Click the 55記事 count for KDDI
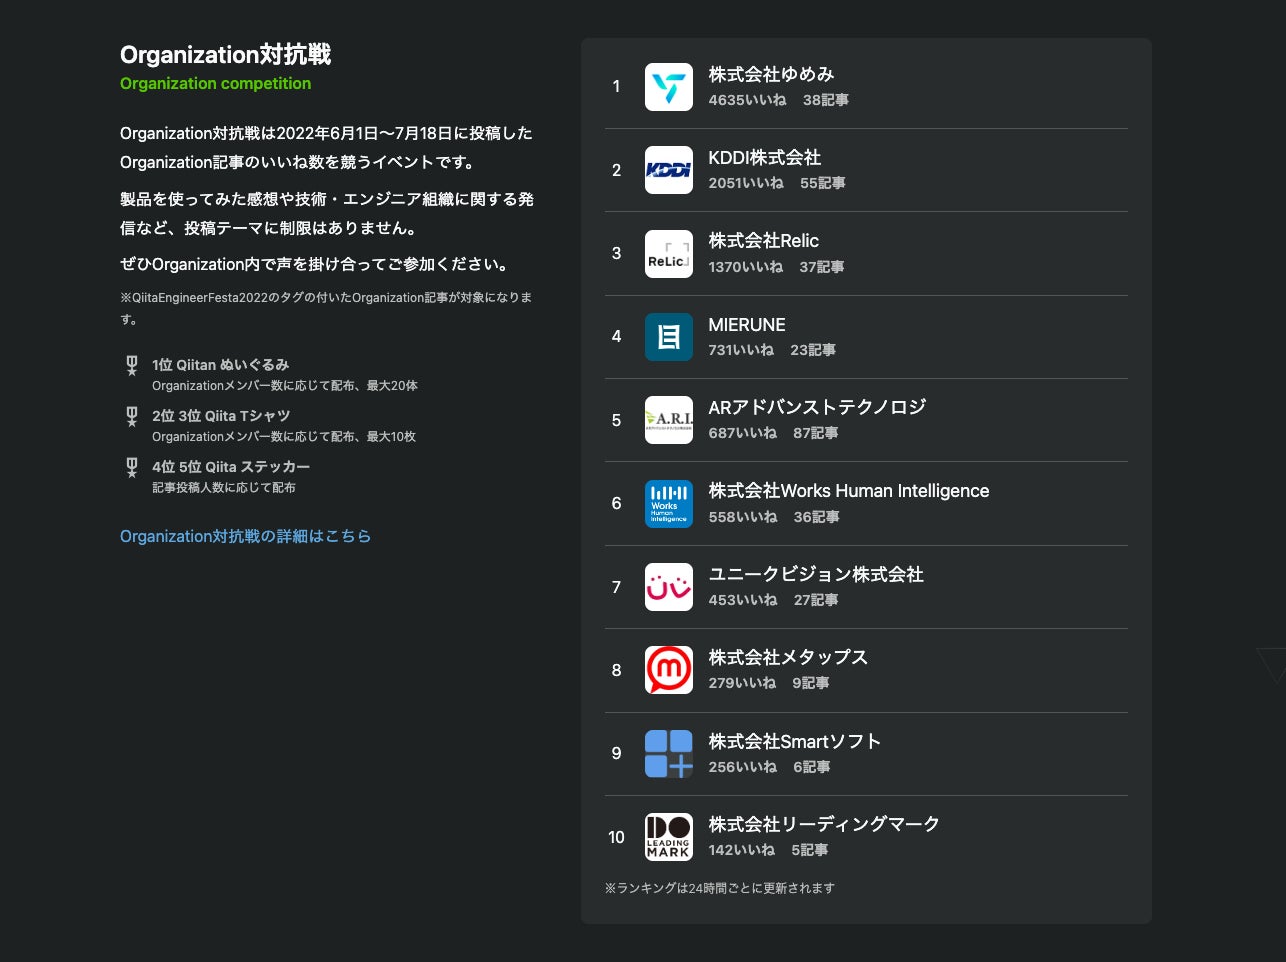The image size is (1286, 962). (x=823, y=183)
